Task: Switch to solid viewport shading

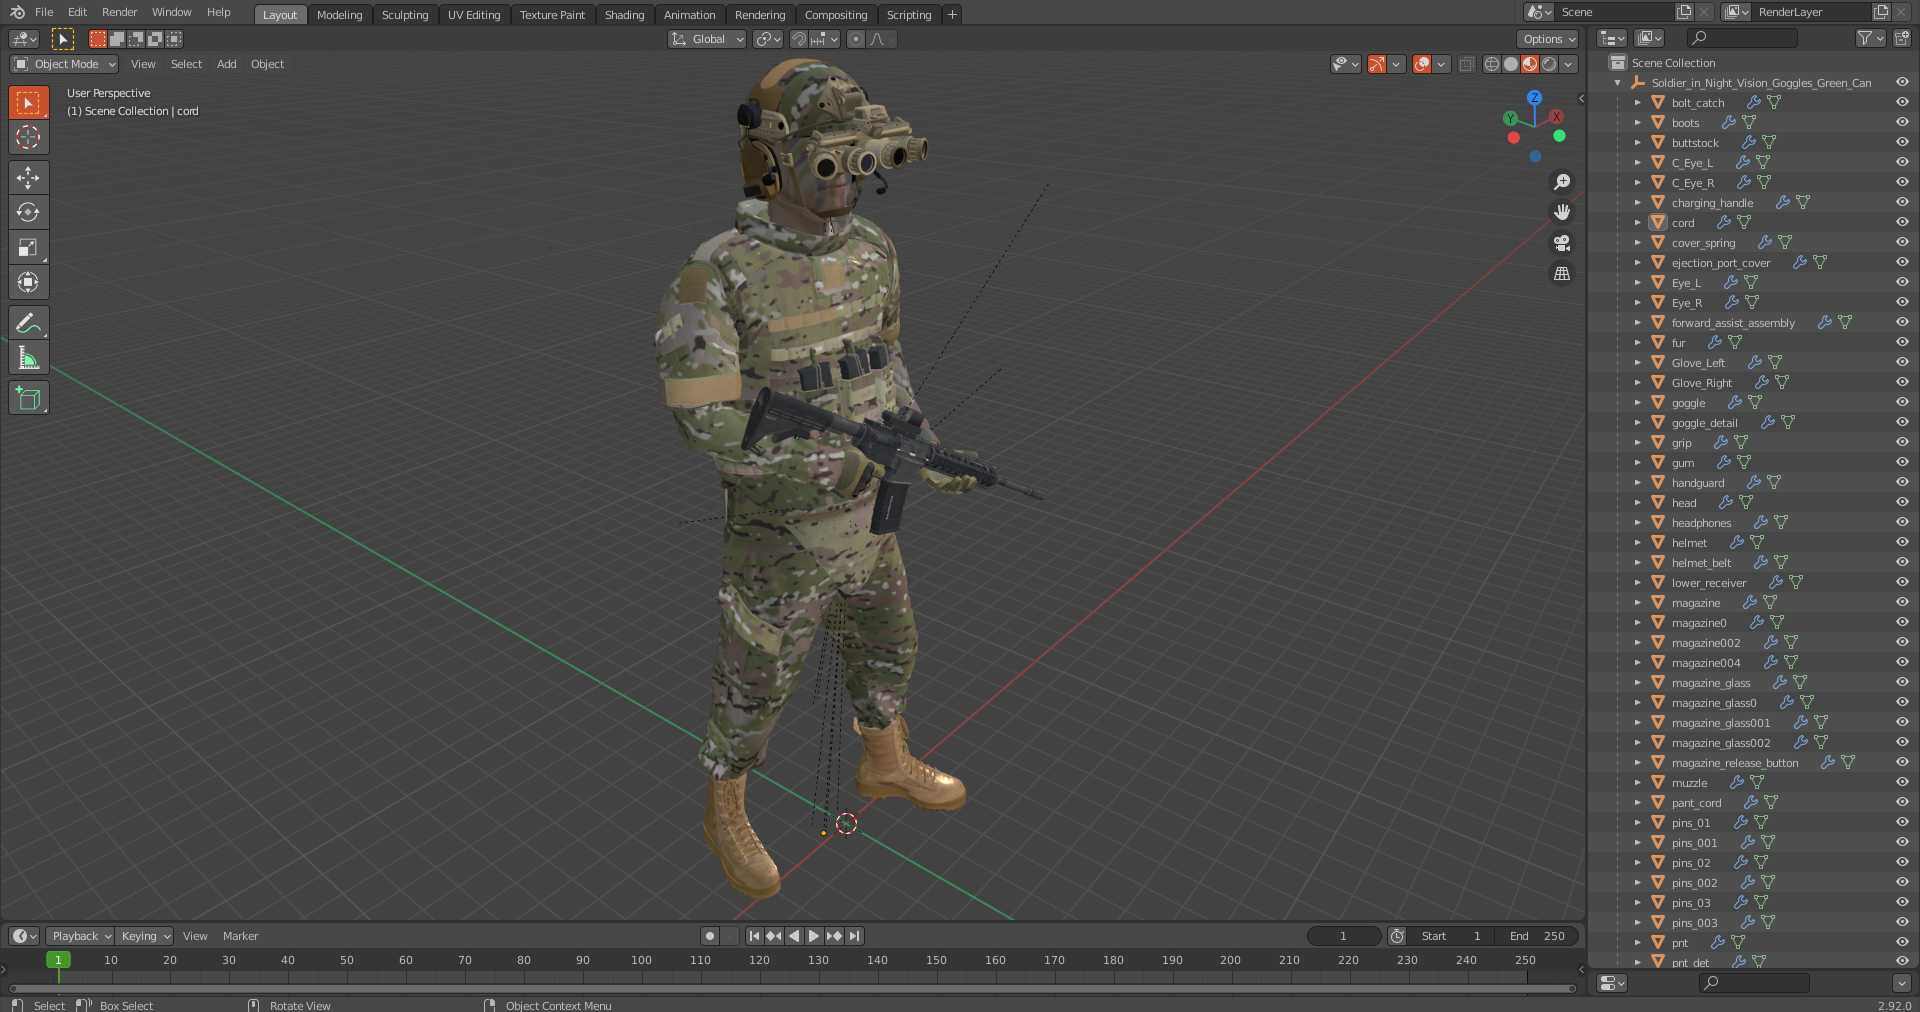Action: pyautogui.click(x=1511, y=64)
